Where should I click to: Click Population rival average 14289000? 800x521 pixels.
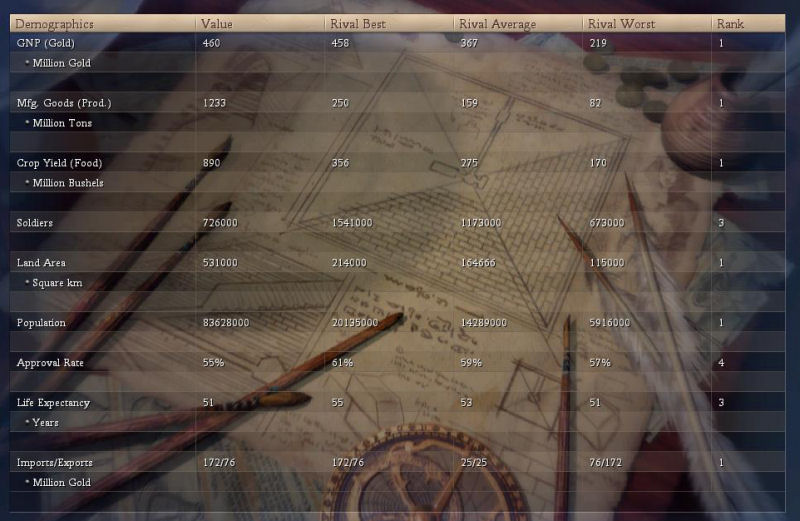484,323
